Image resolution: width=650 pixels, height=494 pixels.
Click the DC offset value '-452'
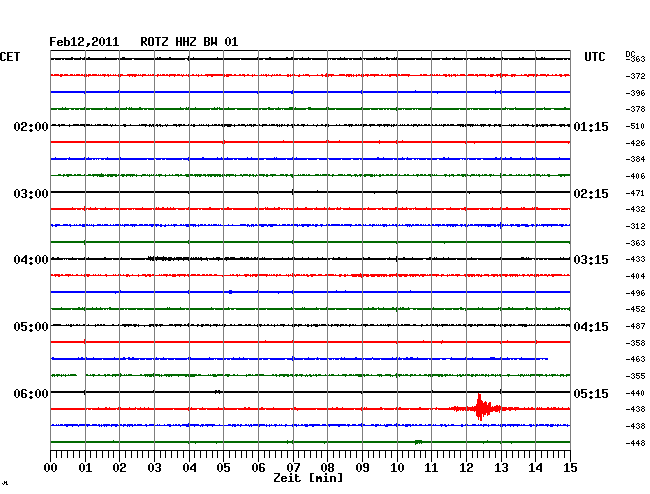(635, 310)
